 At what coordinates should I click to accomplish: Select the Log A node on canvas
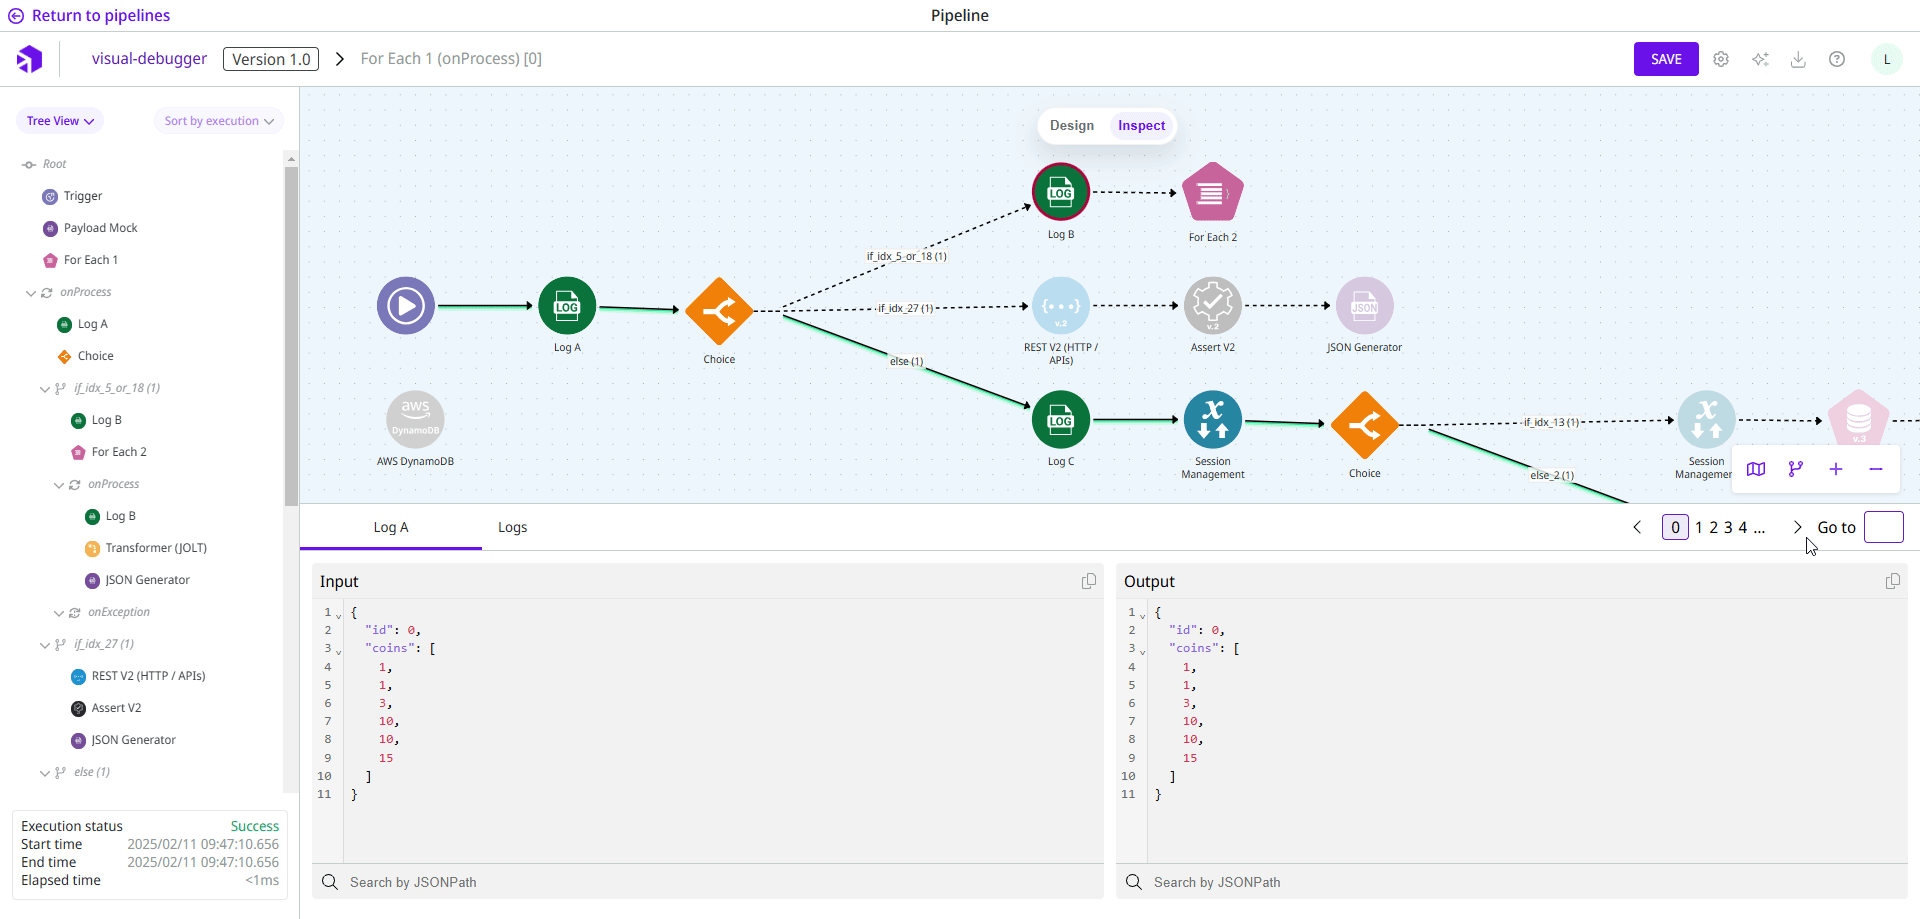(x=567, y=306)
